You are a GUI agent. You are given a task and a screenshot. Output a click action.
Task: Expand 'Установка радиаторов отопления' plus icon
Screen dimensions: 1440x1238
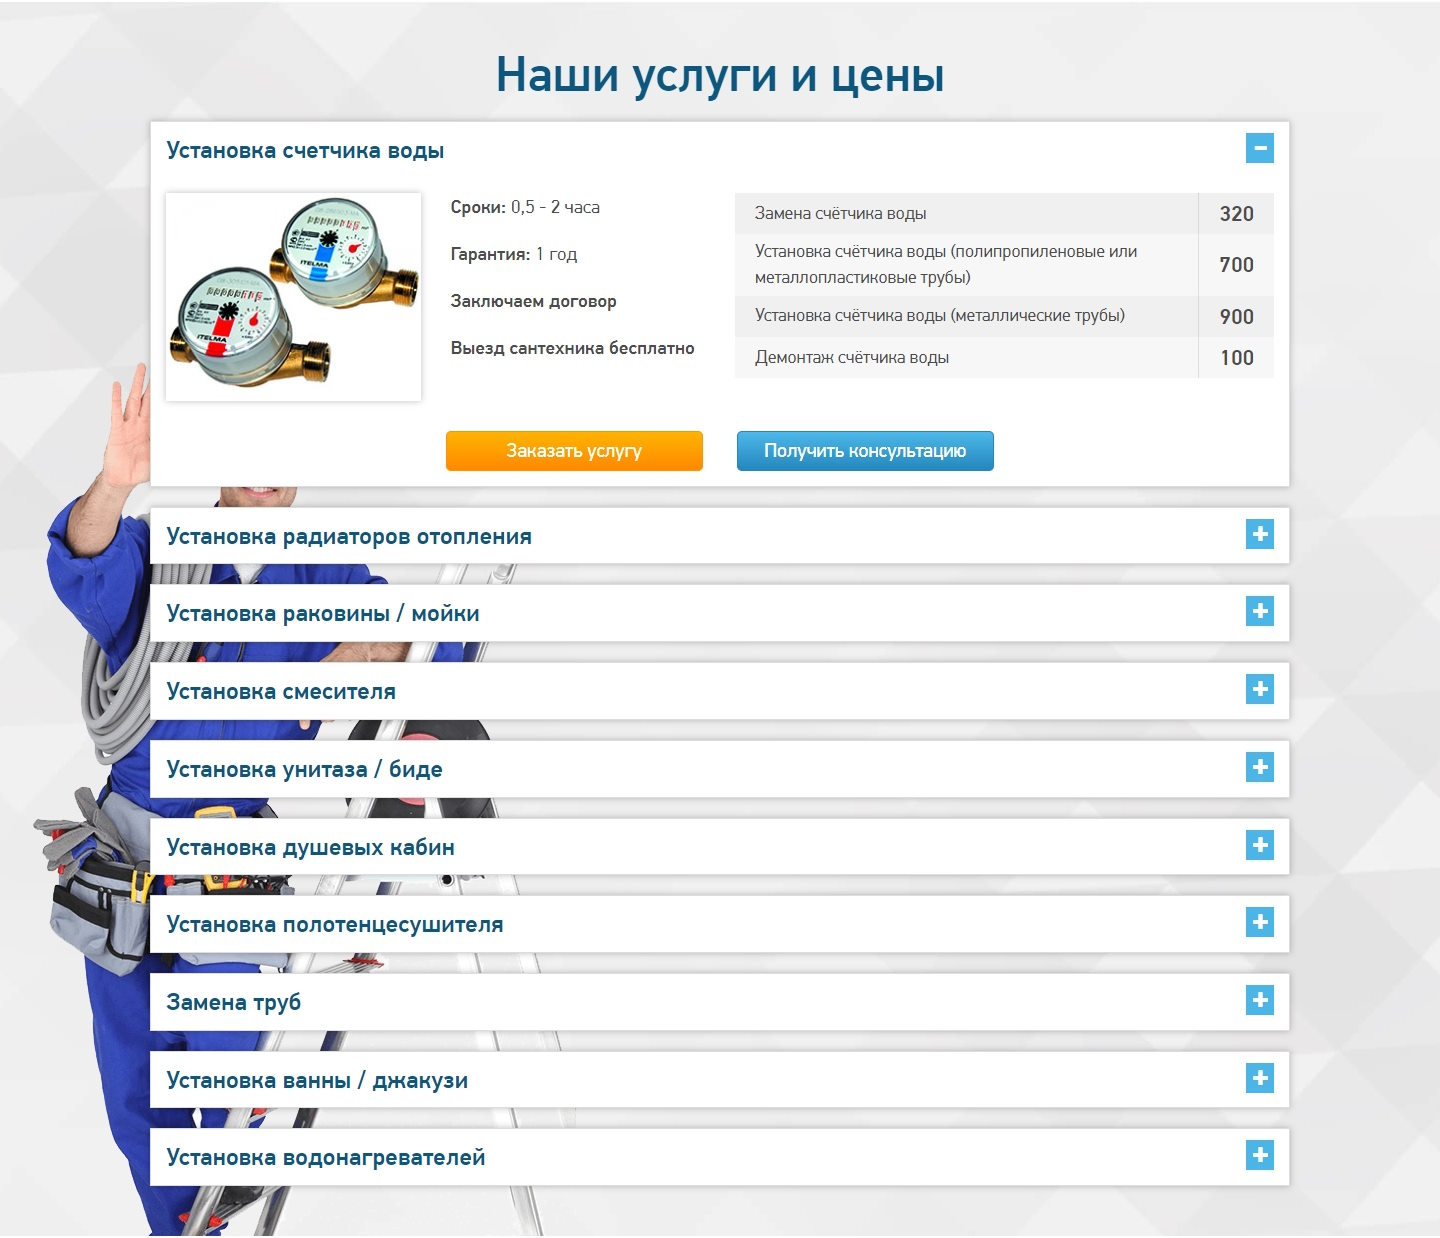pyautogui.click(x=1260, y=534)
